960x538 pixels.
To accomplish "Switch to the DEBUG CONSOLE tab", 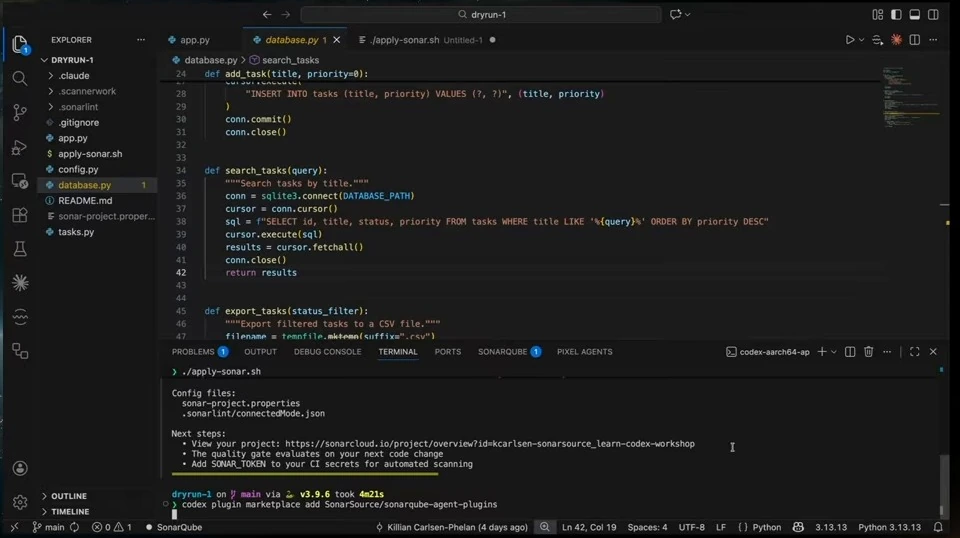I will click(328, 352).
